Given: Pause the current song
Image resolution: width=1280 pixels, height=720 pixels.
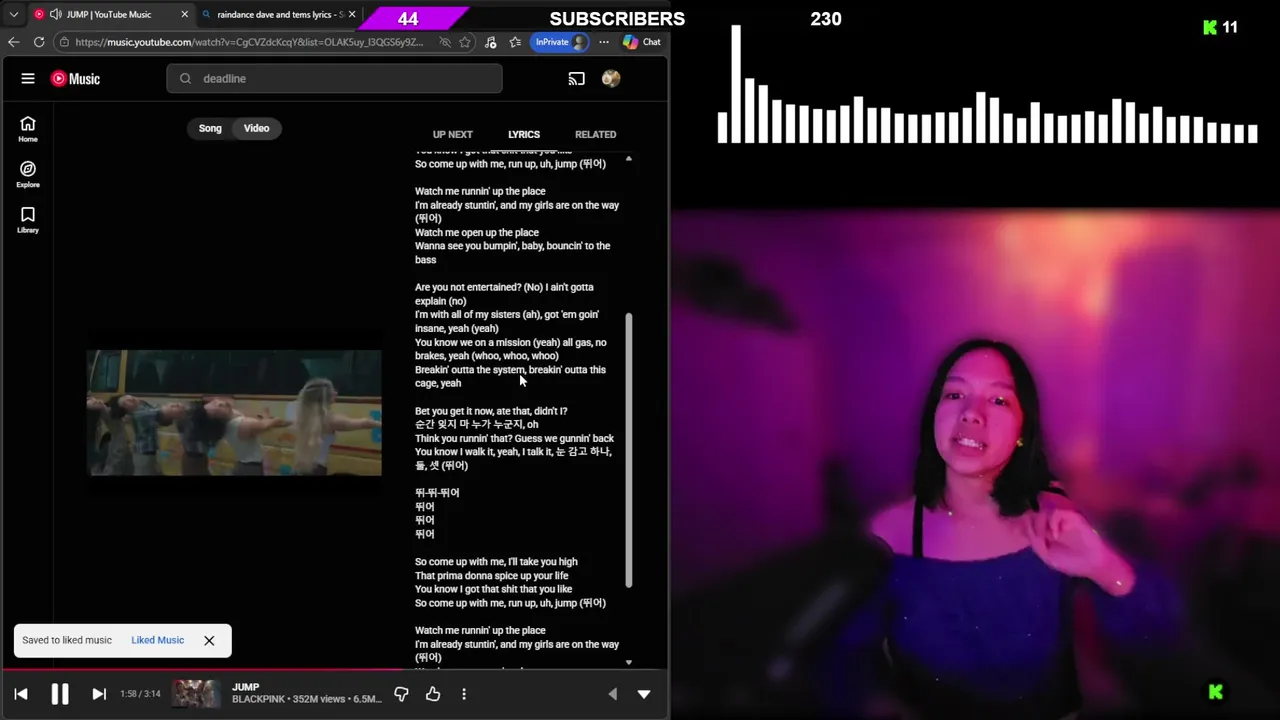Looking at the screenshot, I should tap(60, 694).
